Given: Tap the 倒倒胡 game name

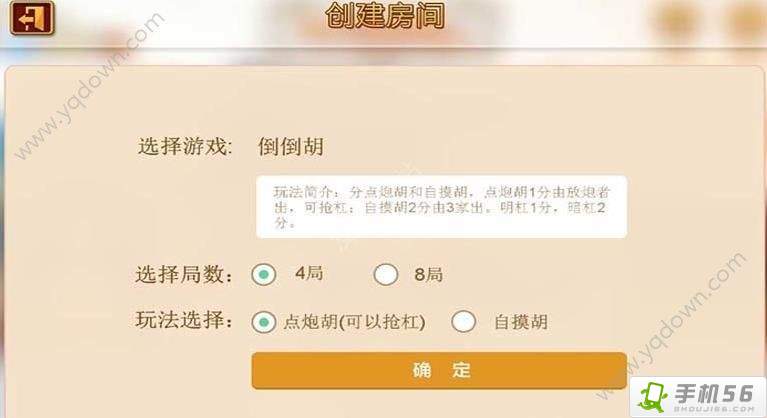Looking at the screenshot, I should point(291,147).
